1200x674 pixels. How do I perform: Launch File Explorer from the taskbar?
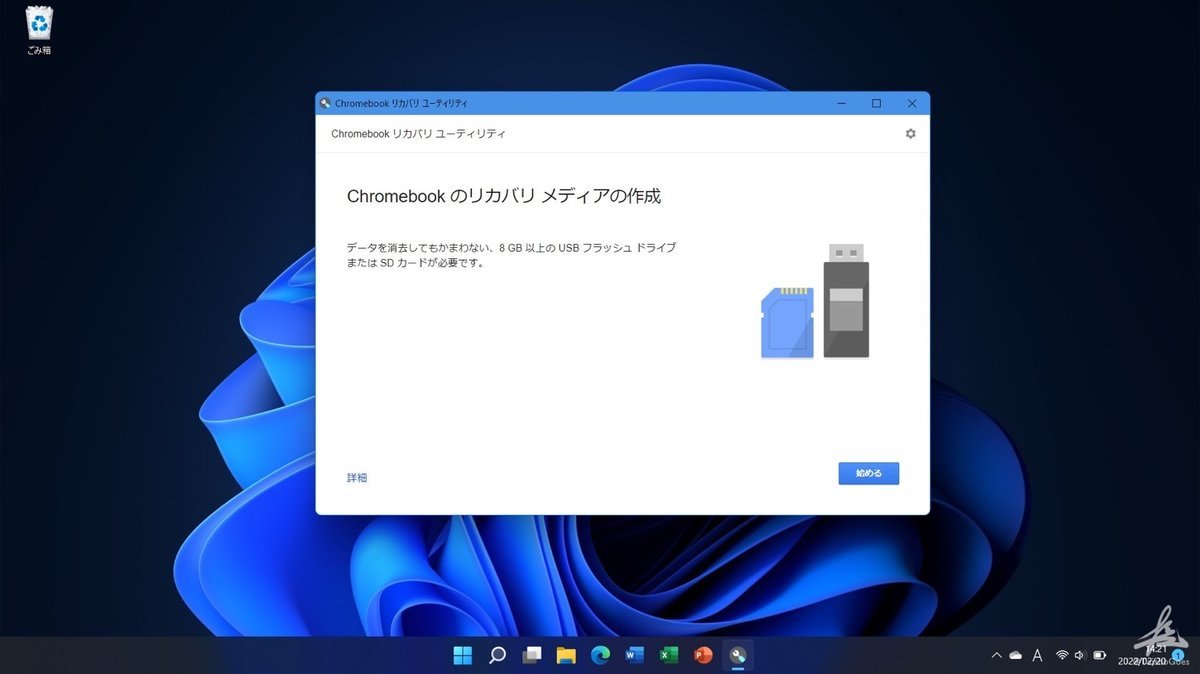566,655
